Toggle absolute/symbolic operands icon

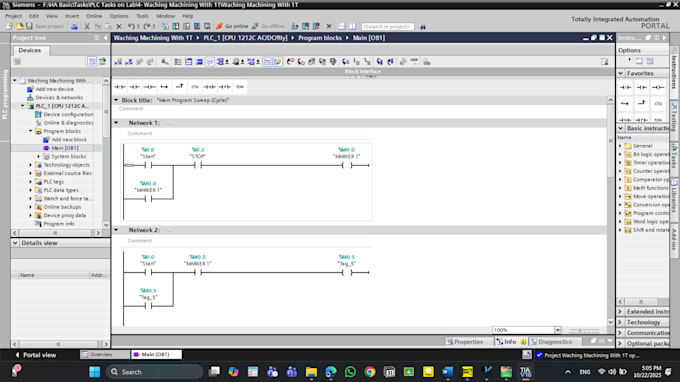(x=220, y=62)
